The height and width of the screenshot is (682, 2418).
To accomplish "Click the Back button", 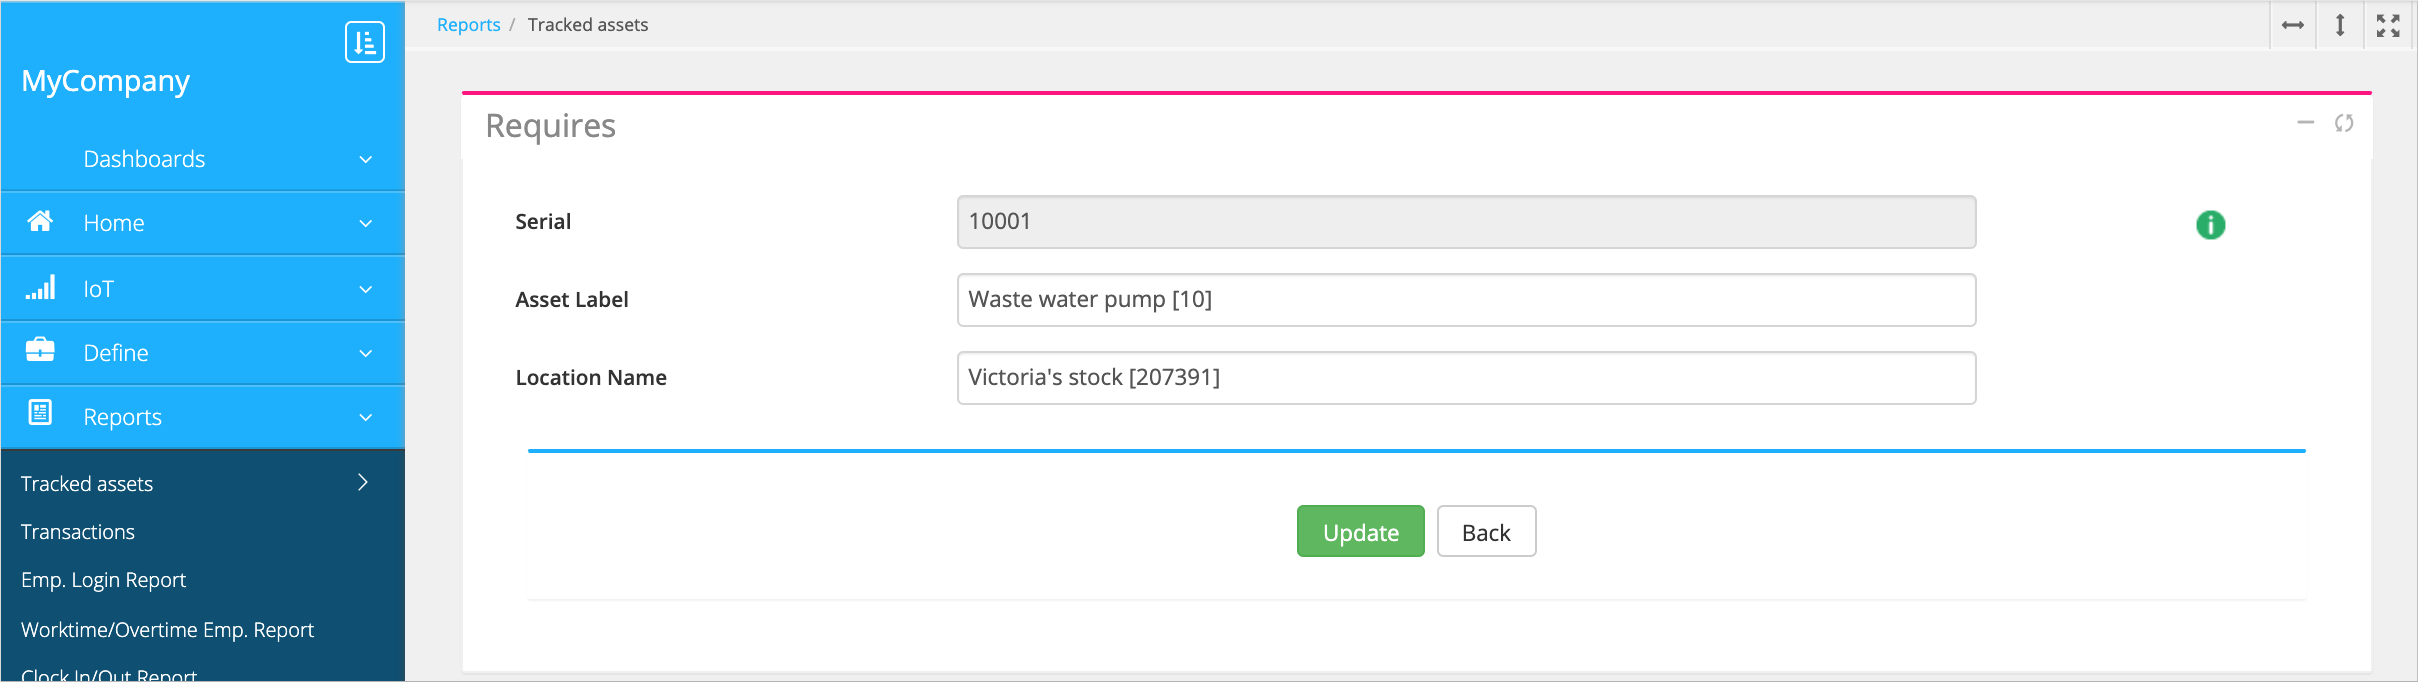I will [x=1486, y=532].
